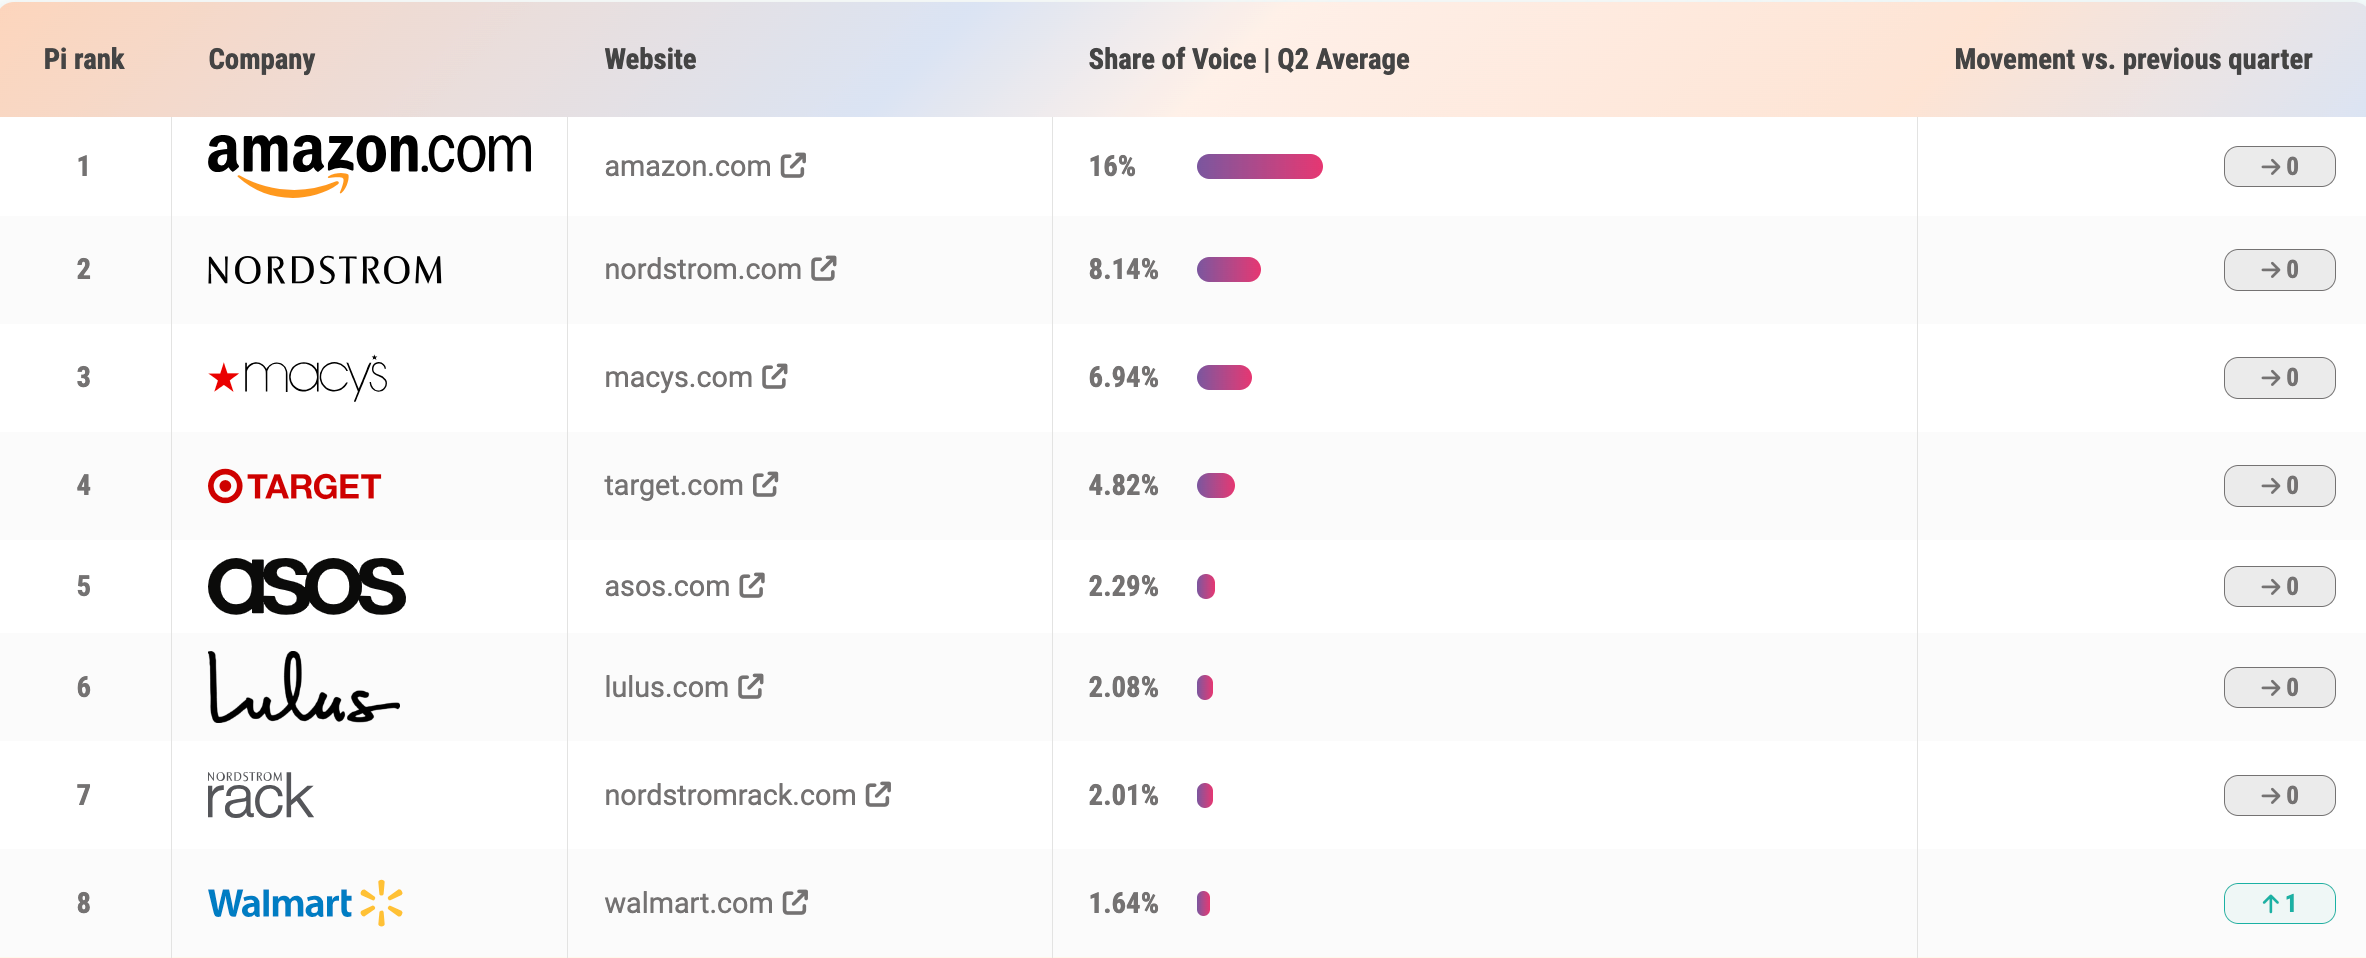
Task: Visit the asos.com website link
Action: pos(667,586)
